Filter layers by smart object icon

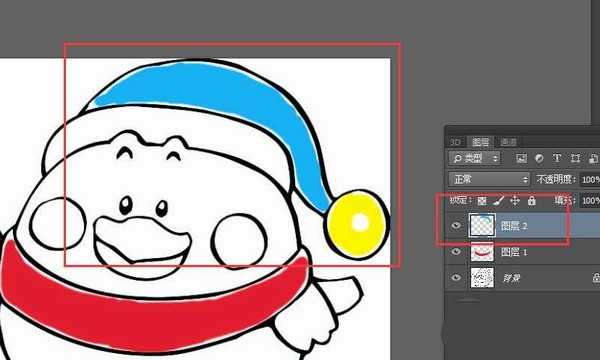point(593,158)
